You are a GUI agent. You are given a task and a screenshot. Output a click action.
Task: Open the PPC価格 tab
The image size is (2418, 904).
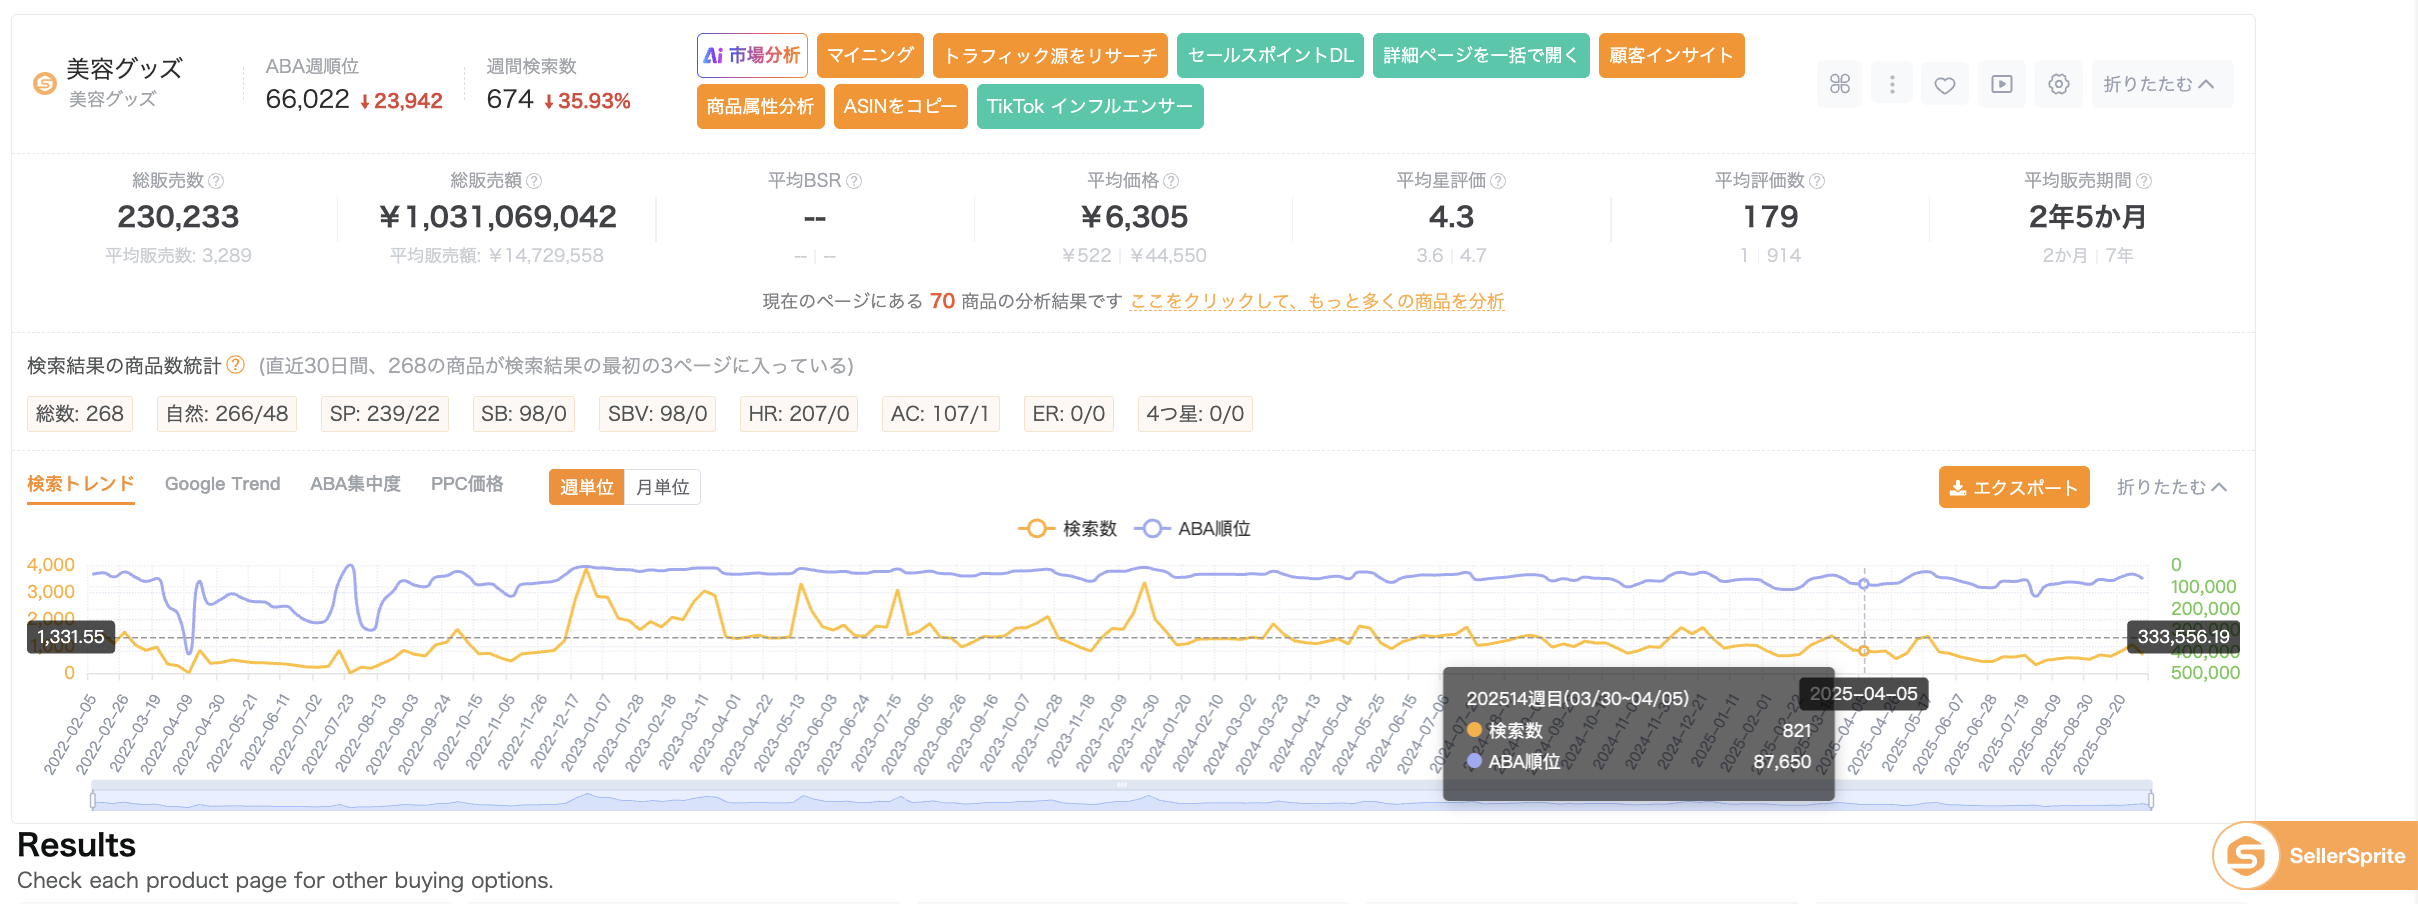coord(467,484)
